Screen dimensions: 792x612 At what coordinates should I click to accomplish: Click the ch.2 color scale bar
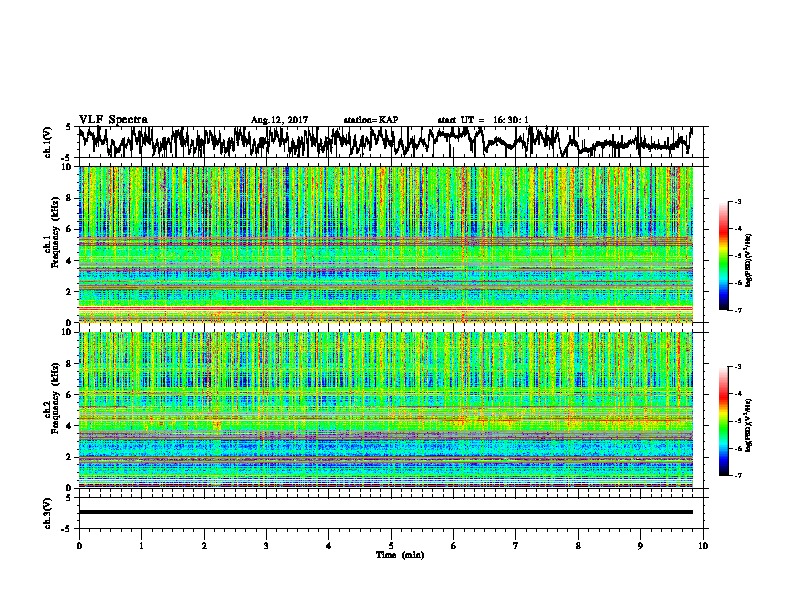click(x=724, y=421)
